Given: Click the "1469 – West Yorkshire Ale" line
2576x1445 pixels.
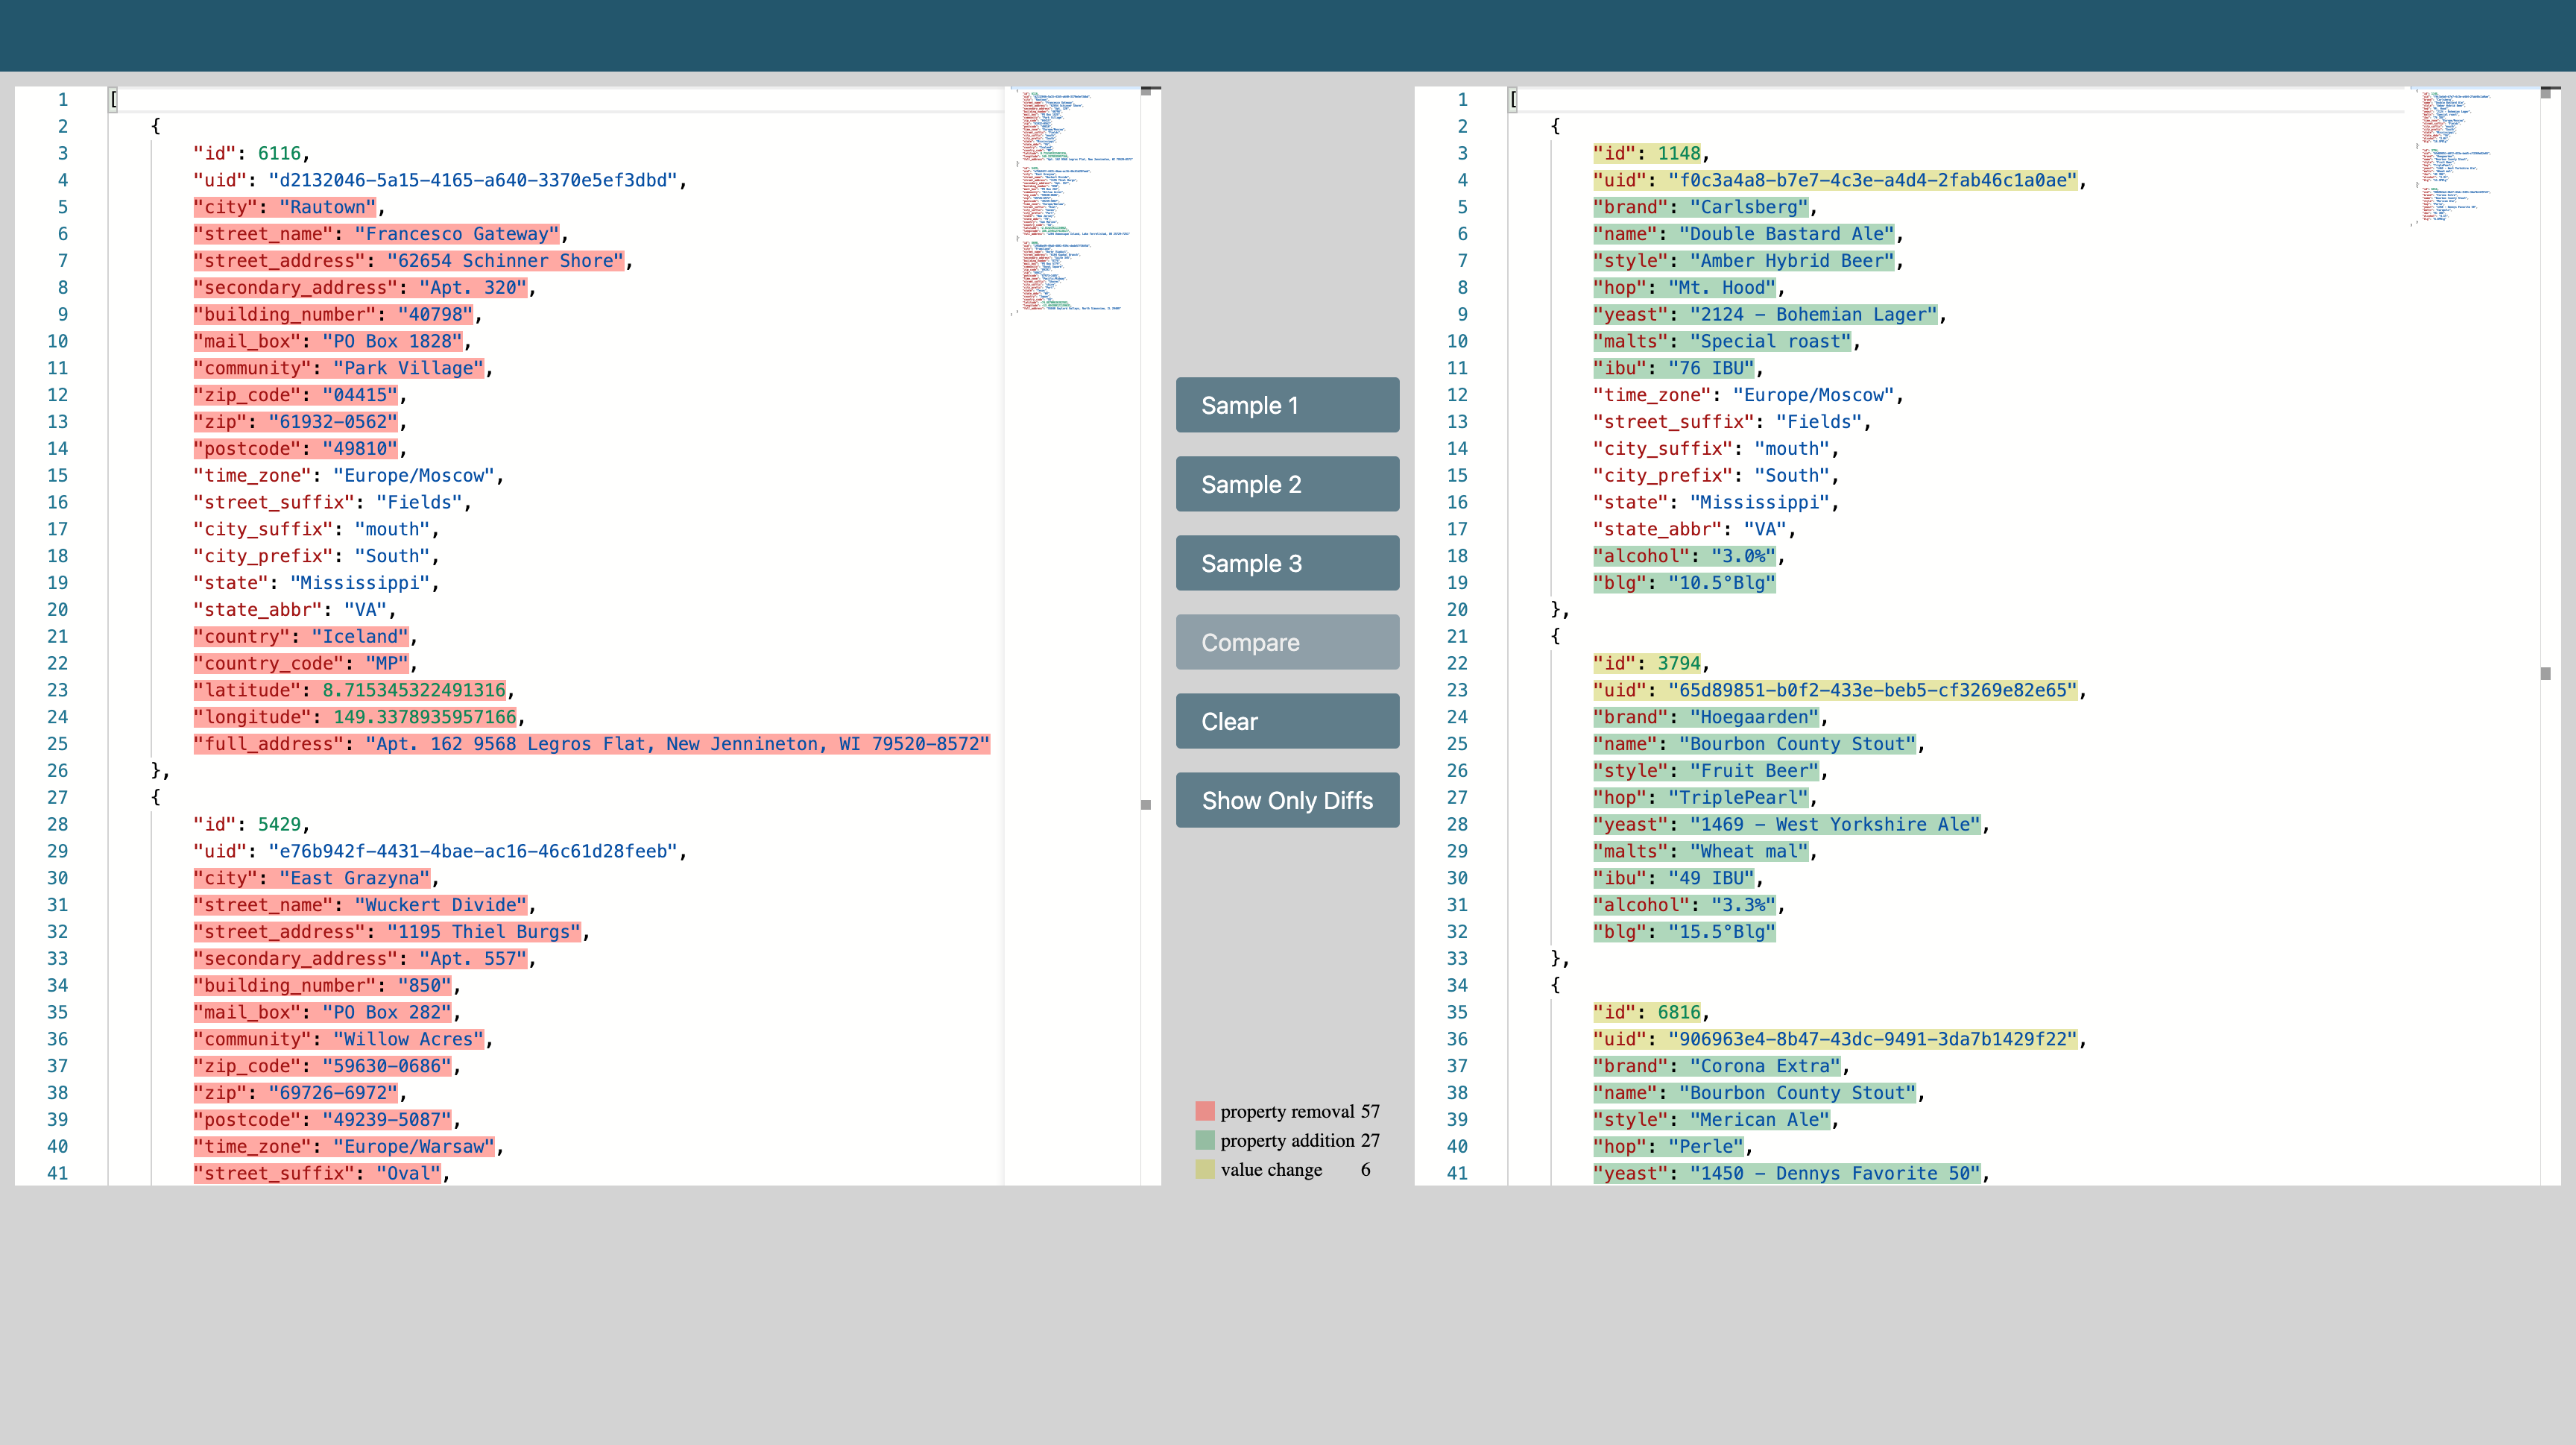Looking at the screenshot, I should click(1787, 824).
